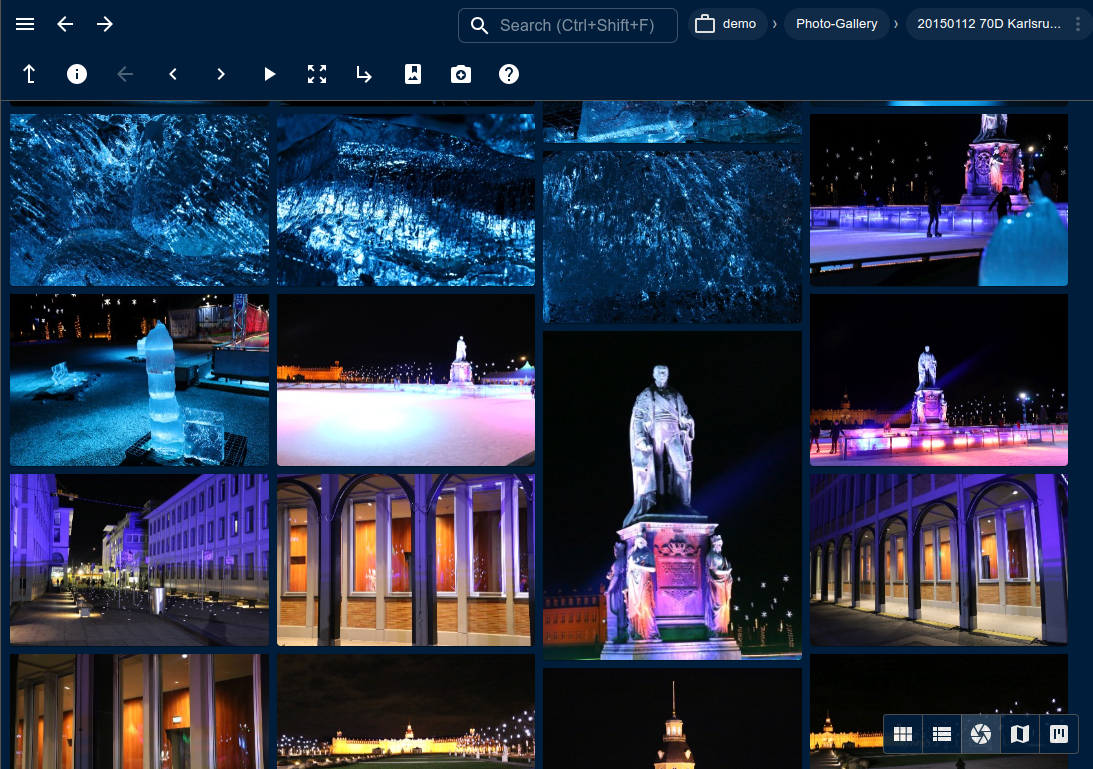Open help with the question mark icon

pos(509,74)
